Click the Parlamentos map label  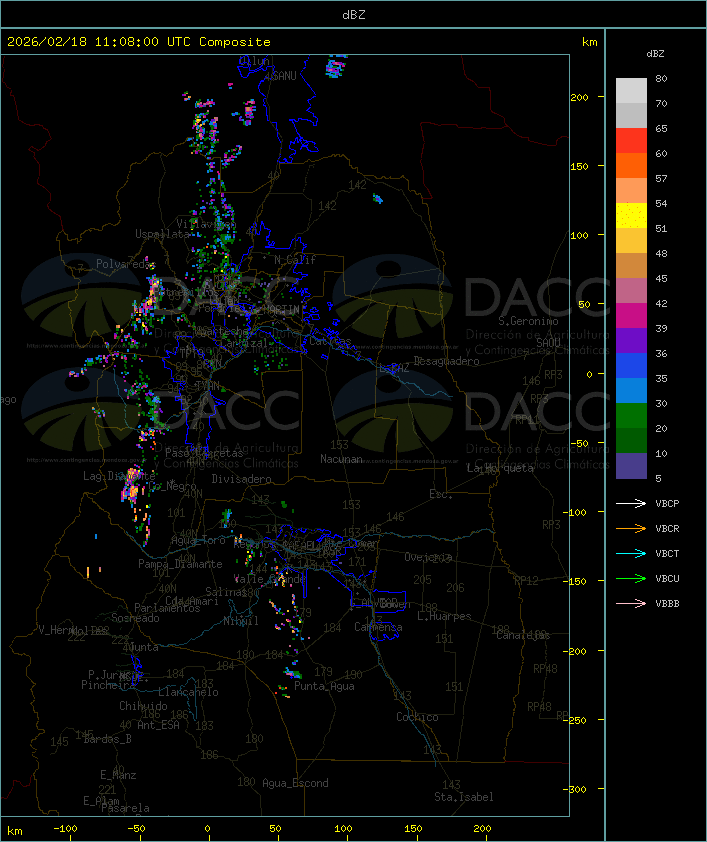coord(167,608)
